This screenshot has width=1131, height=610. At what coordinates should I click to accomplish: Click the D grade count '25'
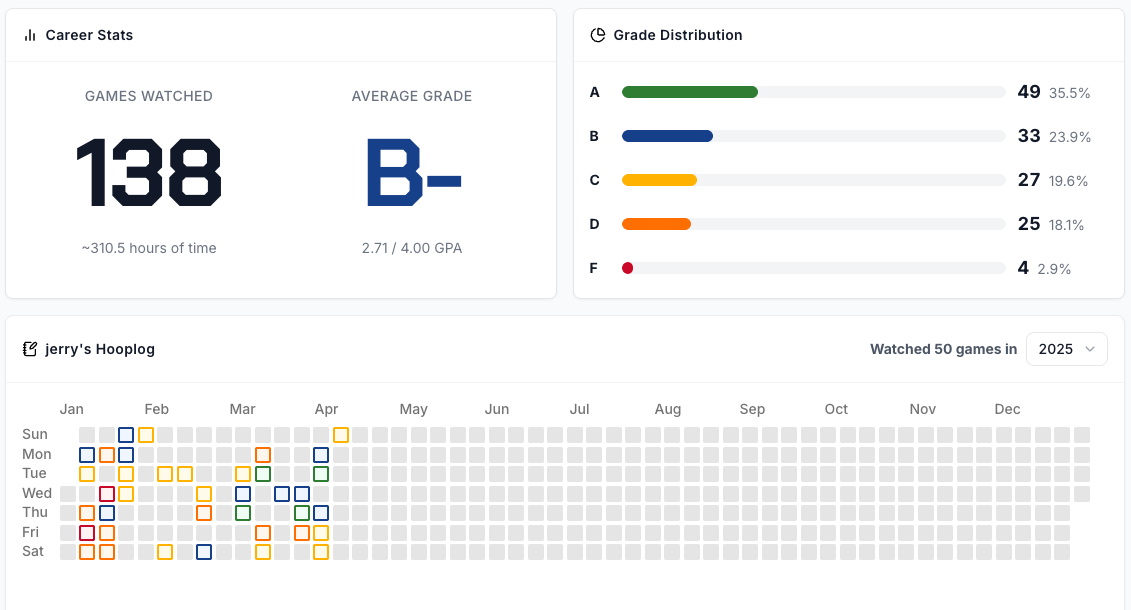tap(1029, 224)
